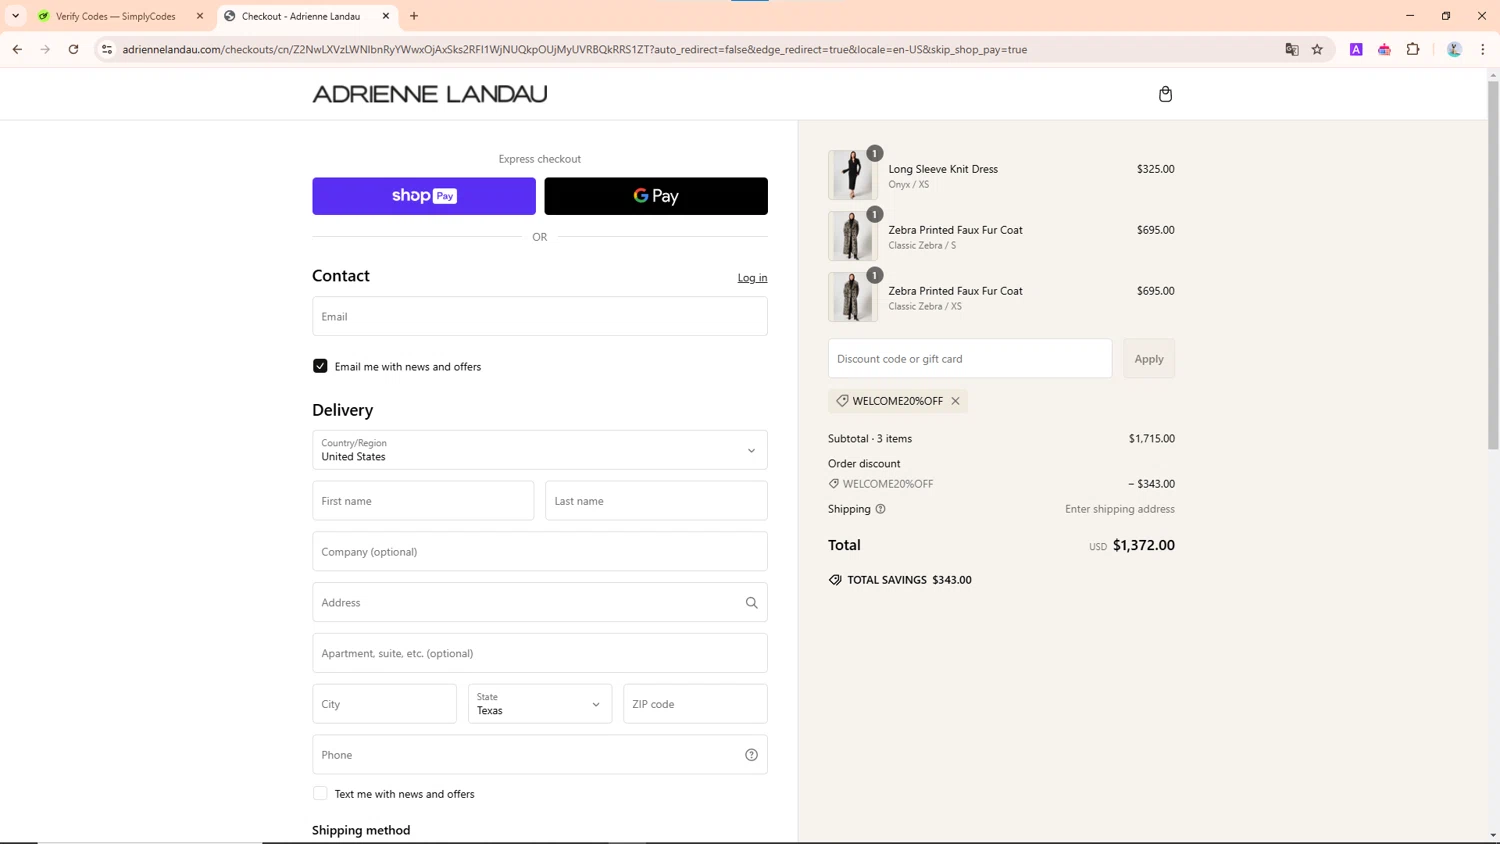Screen dimensions: 1500x844
Task: Focus the Discount code or gift card field
Action: (970, 359)
